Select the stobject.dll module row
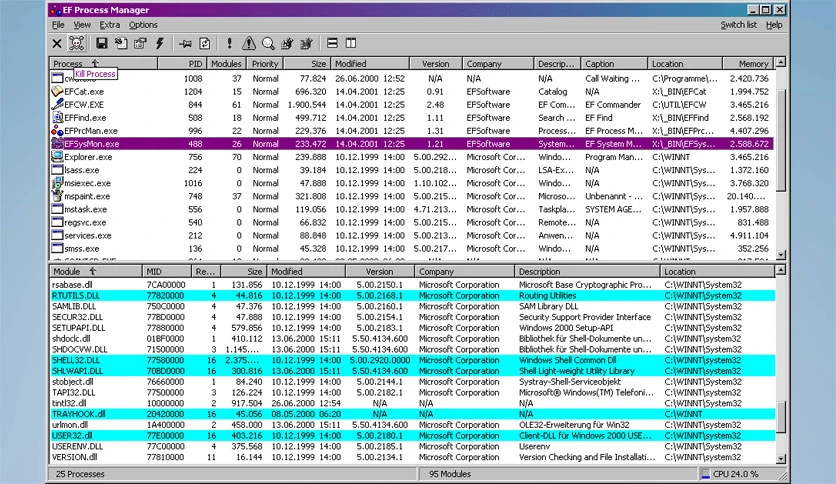Image resolution: width=836 pixels, height=484 pixels. coord(412,382)
